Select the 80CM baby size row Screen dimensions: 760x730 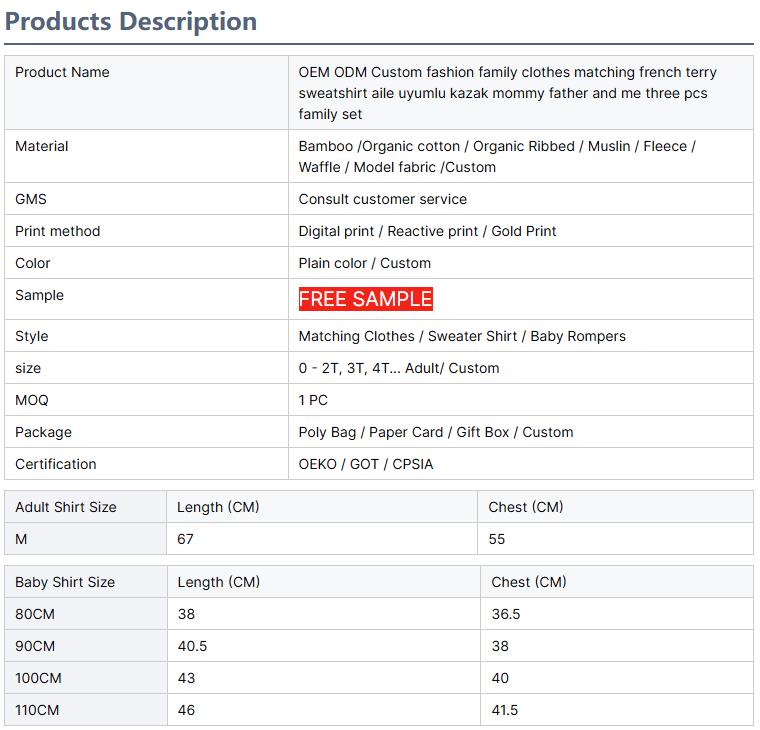[35, 614]
